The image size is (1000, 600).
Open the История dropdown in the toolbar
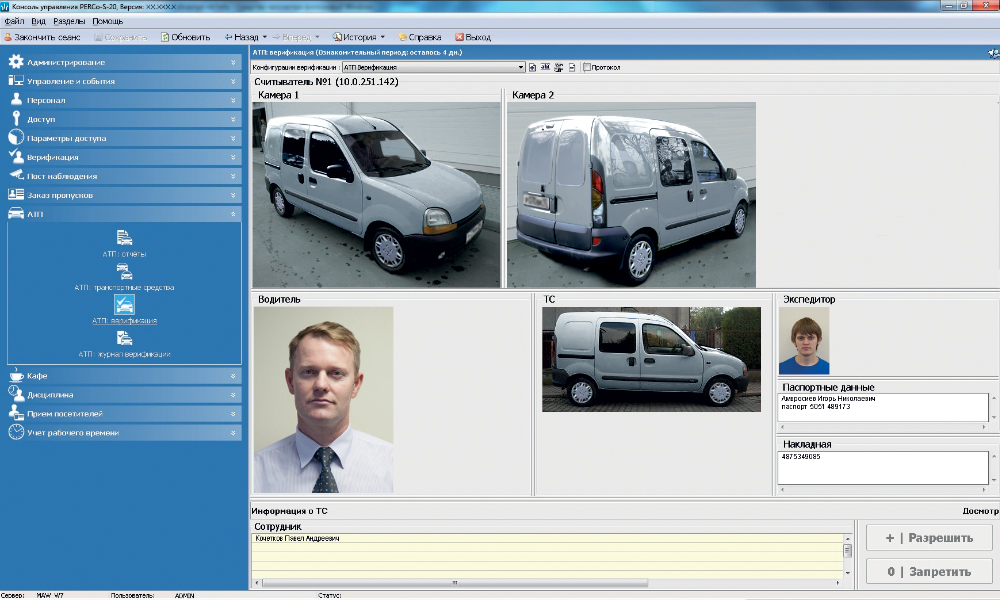(x=358, y=37)
